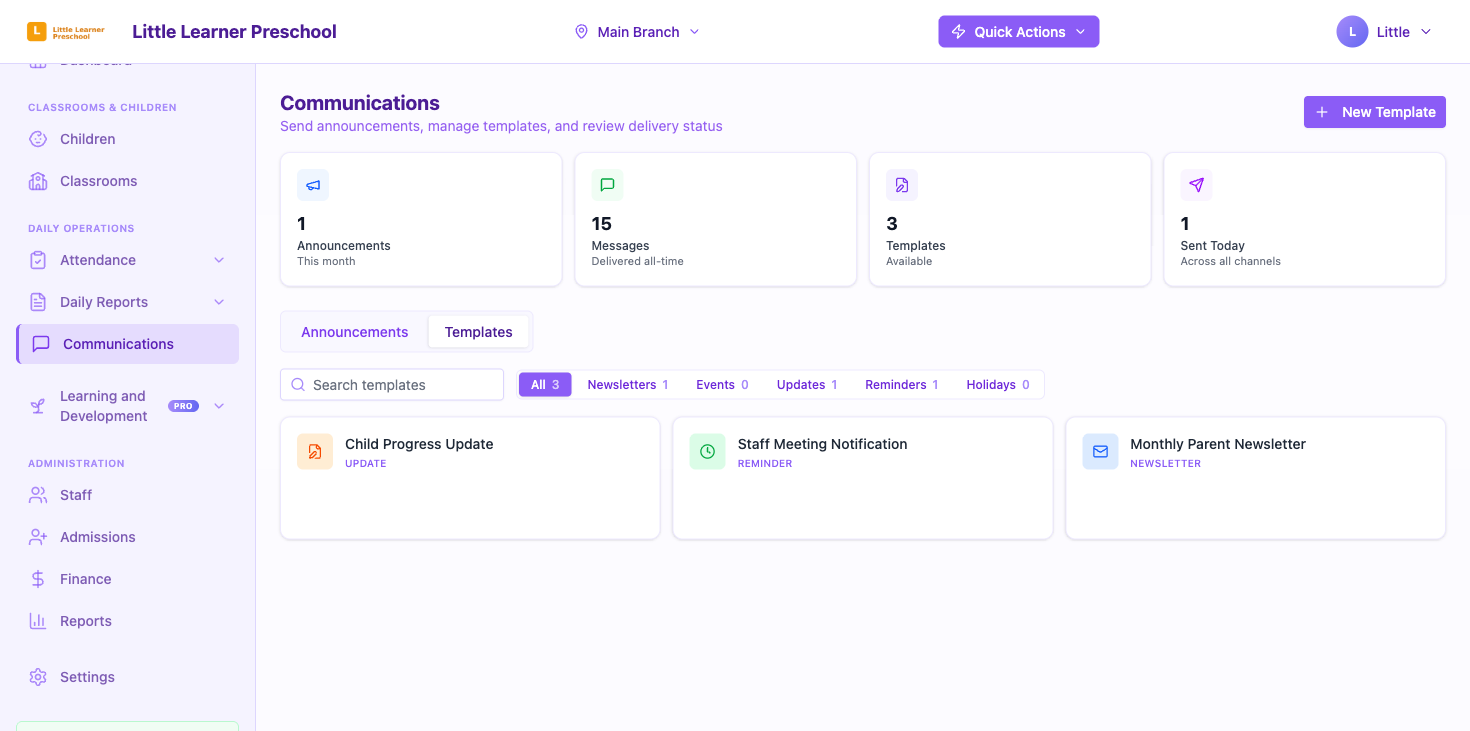Image resolution: width=1470 pixels, height=731 pixels.
Task: Open the Staff Meeting Notification template card
Action: tap(863, 478)
